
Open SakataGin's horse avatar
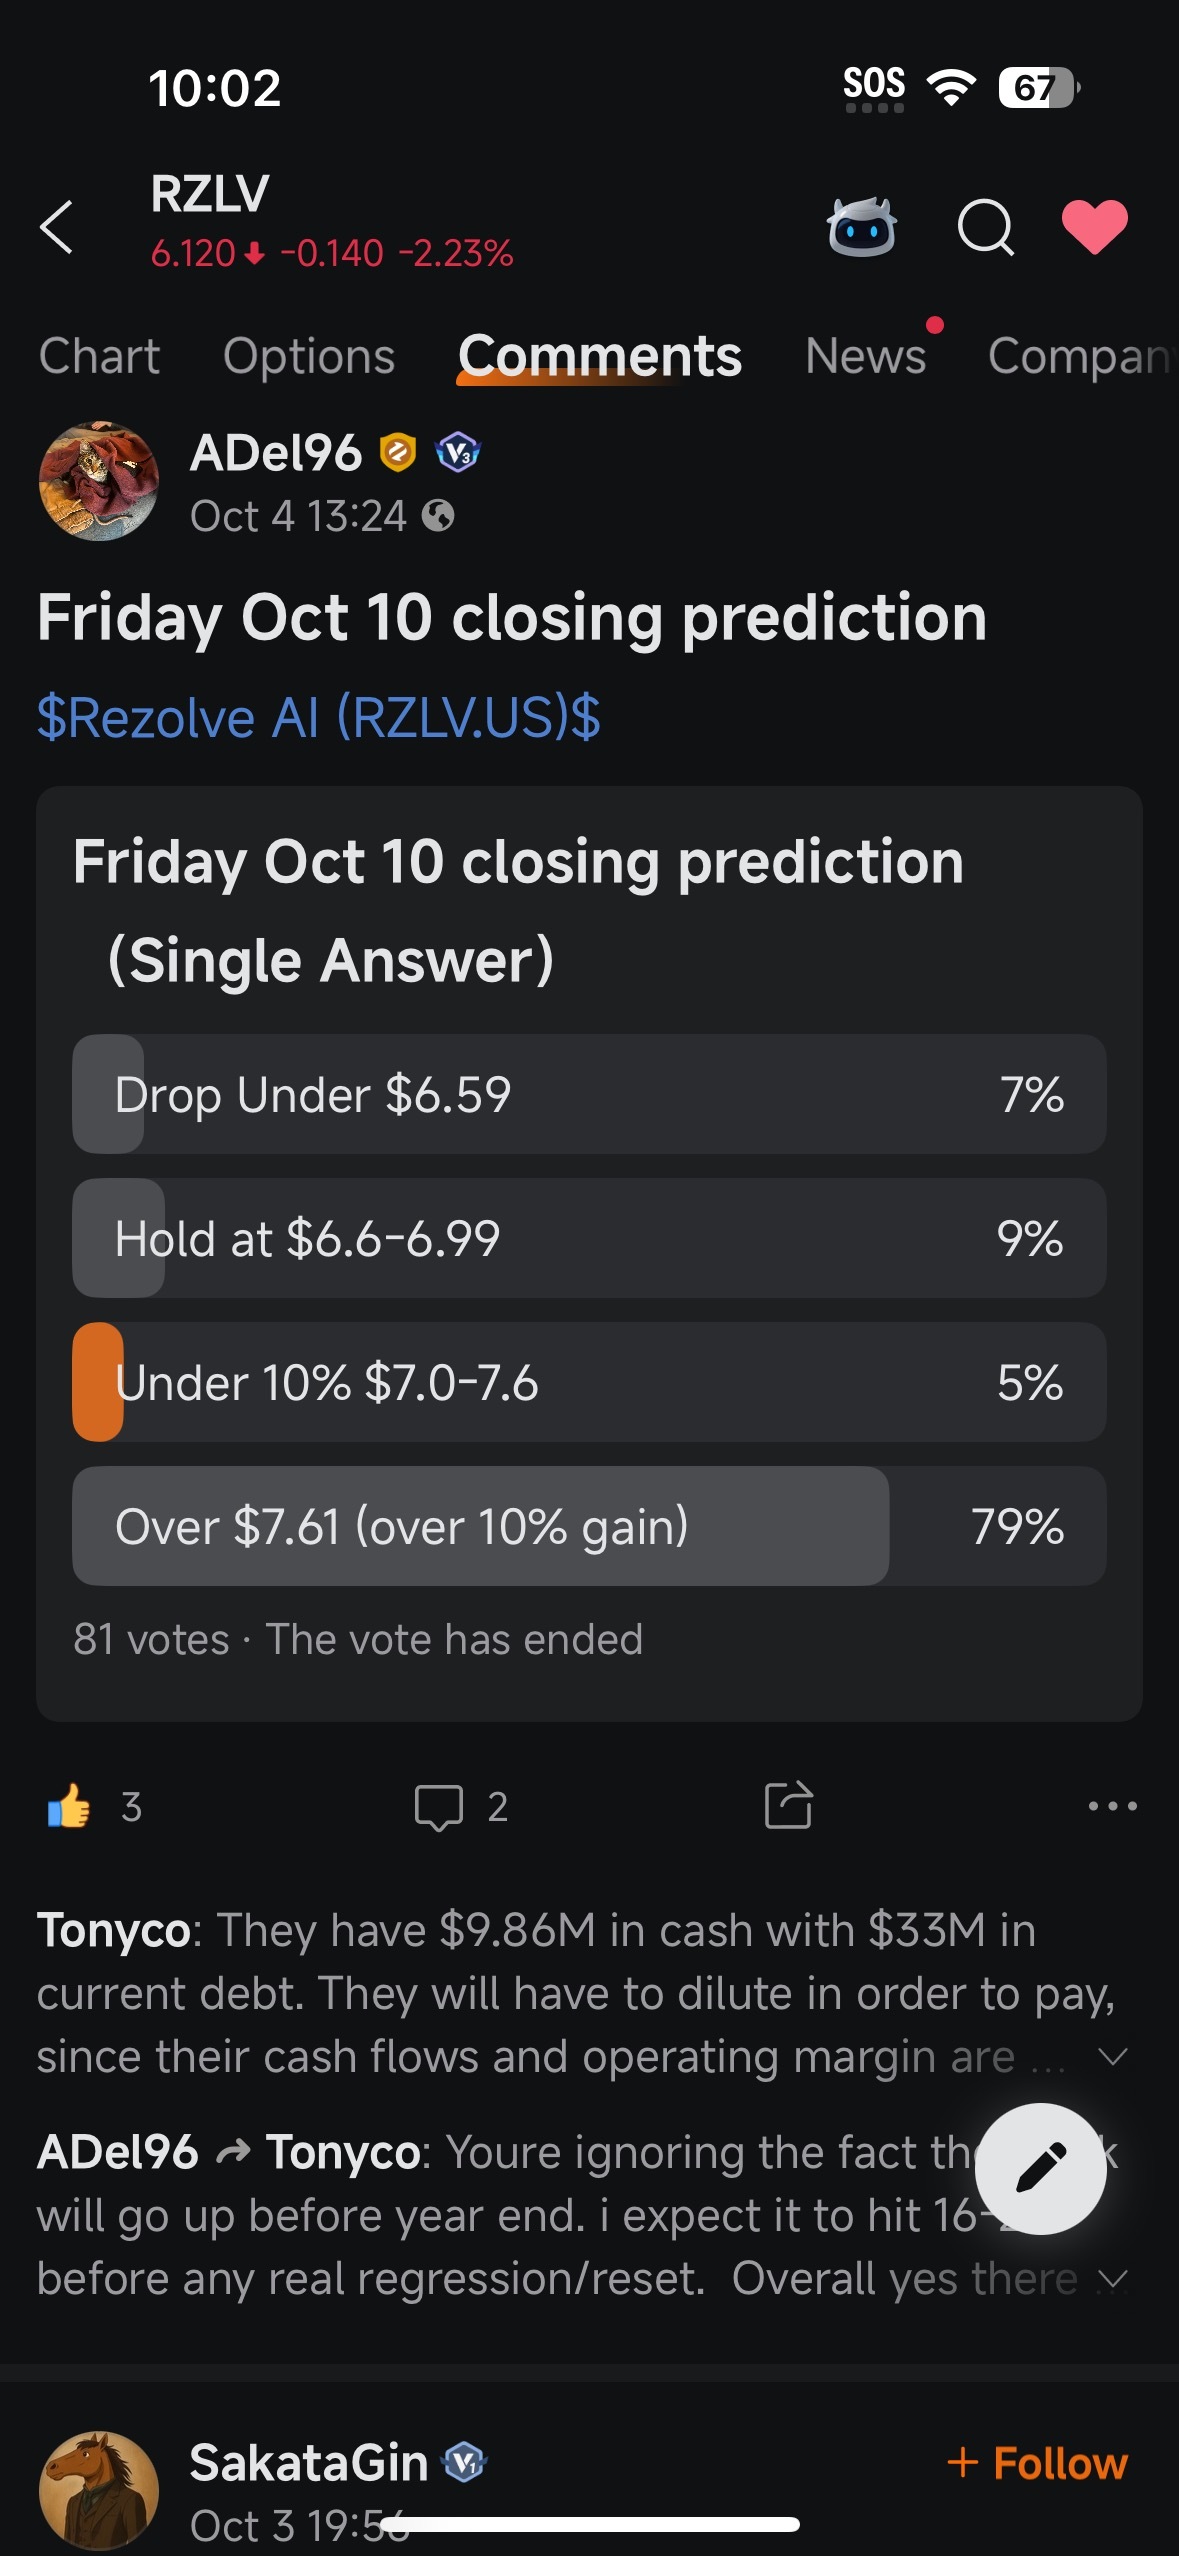pyautogui.click(x=98, y=2490)
